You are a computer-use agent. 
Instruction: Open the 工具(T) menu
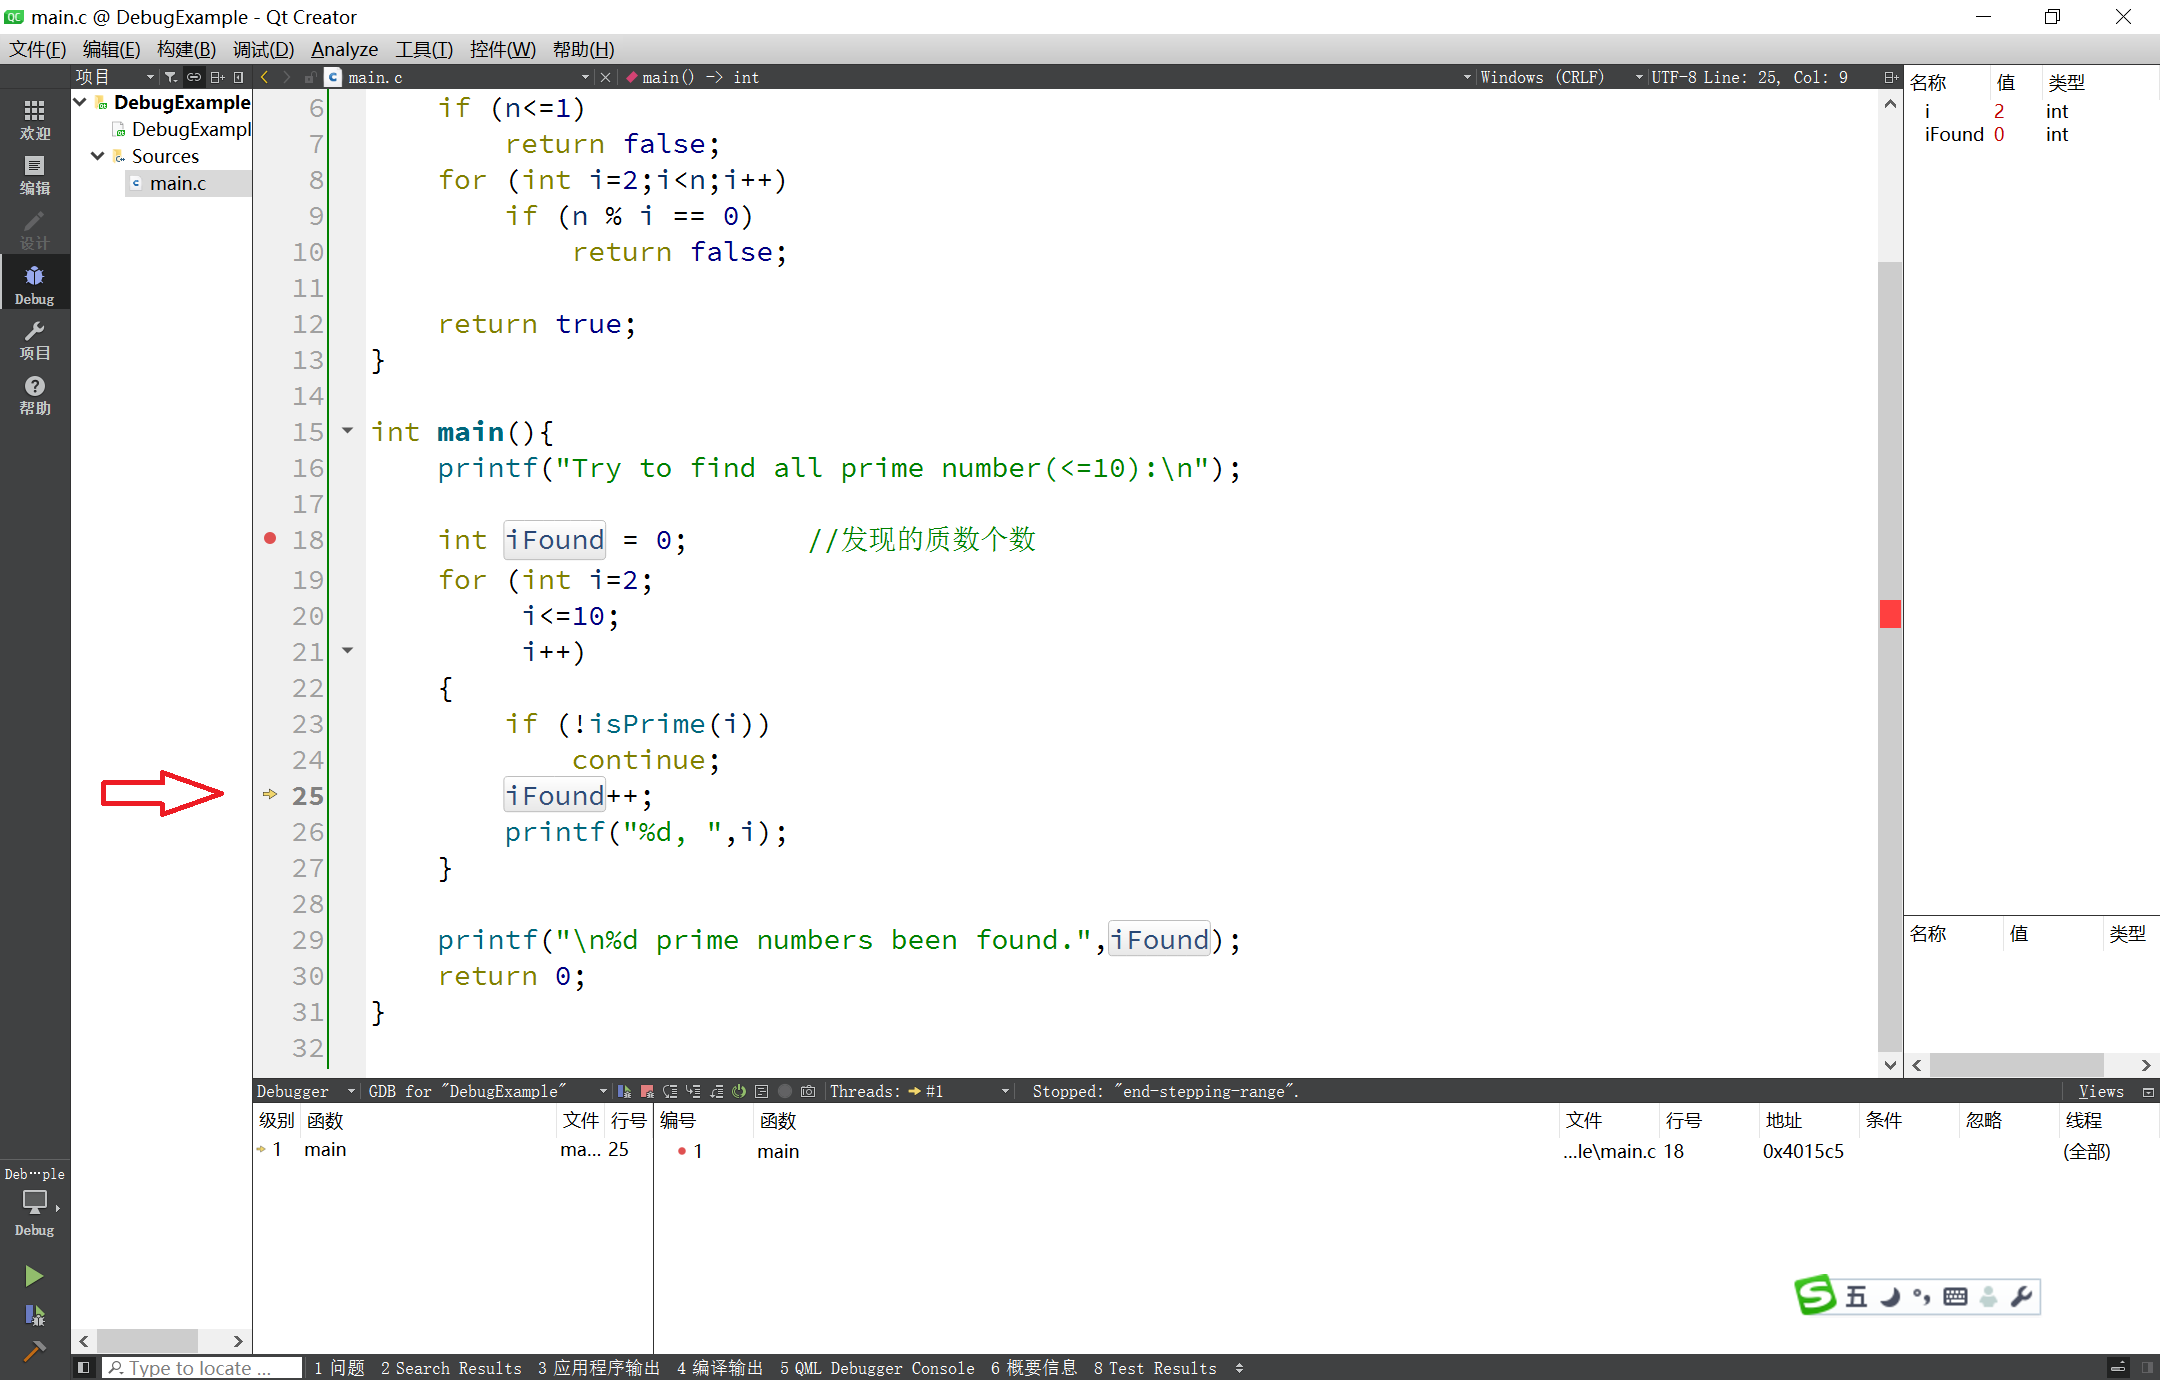(424, 49)
